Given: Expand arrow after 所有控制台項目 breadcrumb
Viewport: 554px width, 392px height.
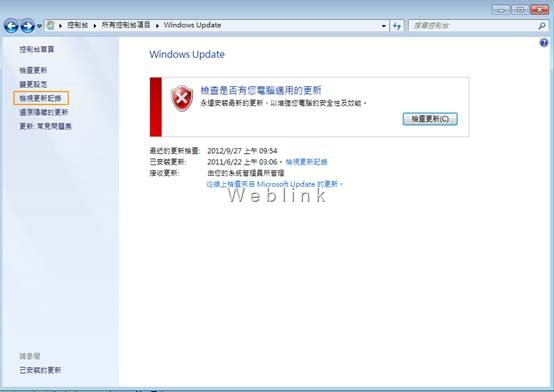Looking at the screenshot, I should click(x=157, y=25).
